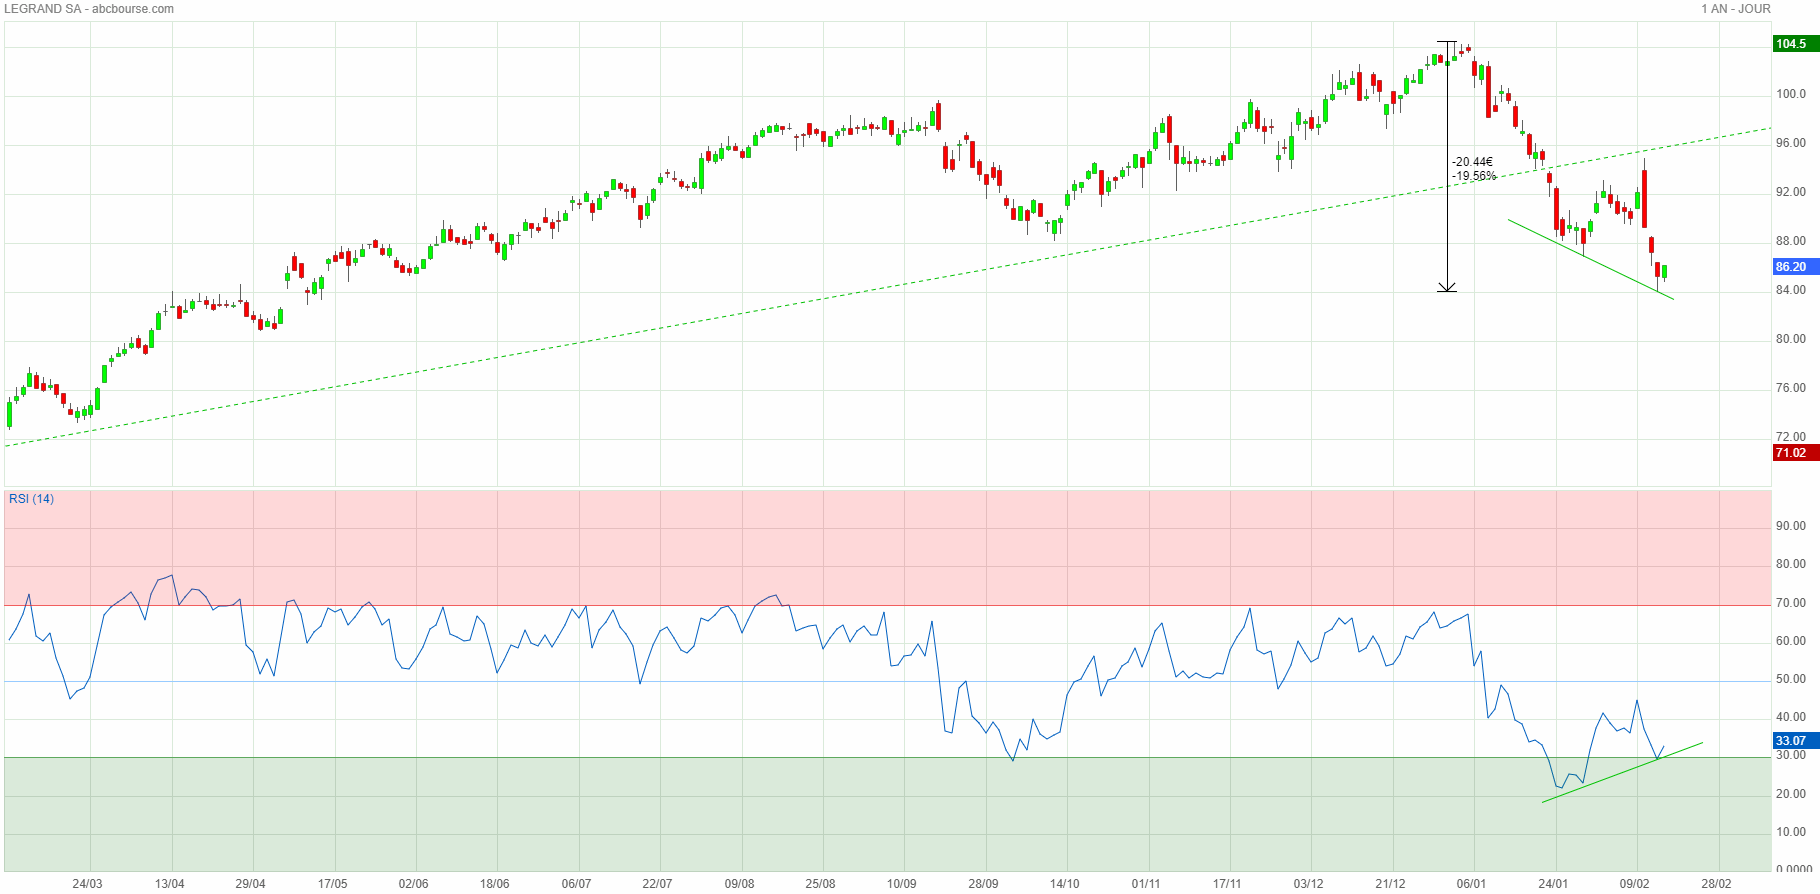Click the 22/07 date label

point(658,884)
